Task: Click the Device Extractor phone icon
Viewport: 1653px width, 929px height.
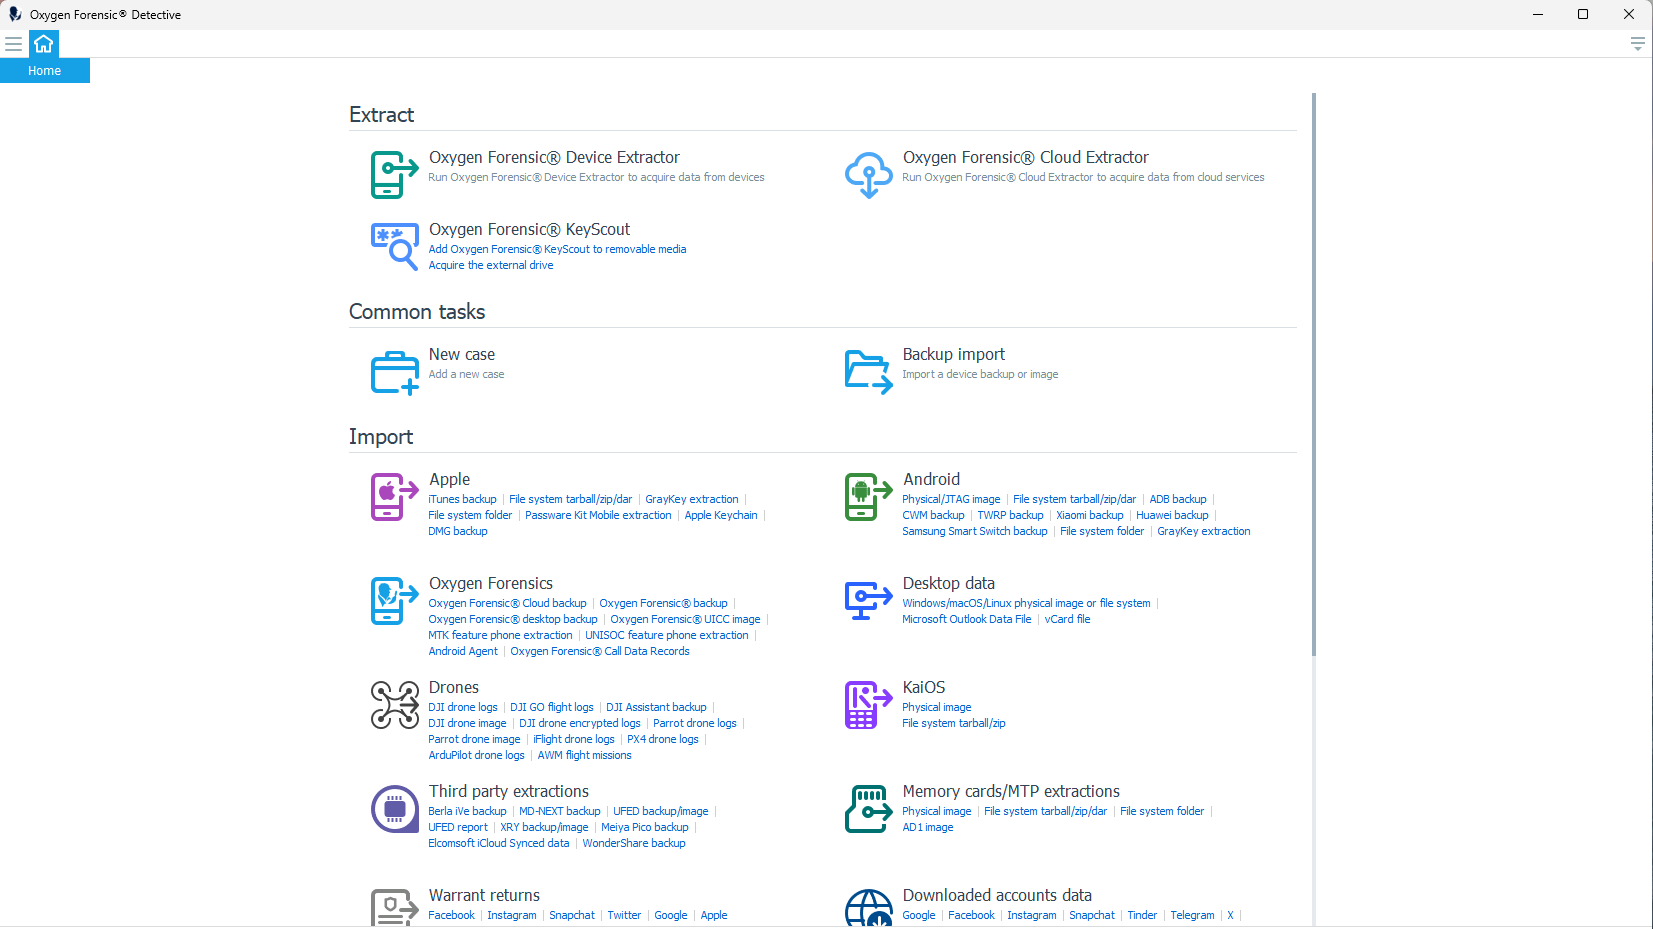Action: point(394,175)
